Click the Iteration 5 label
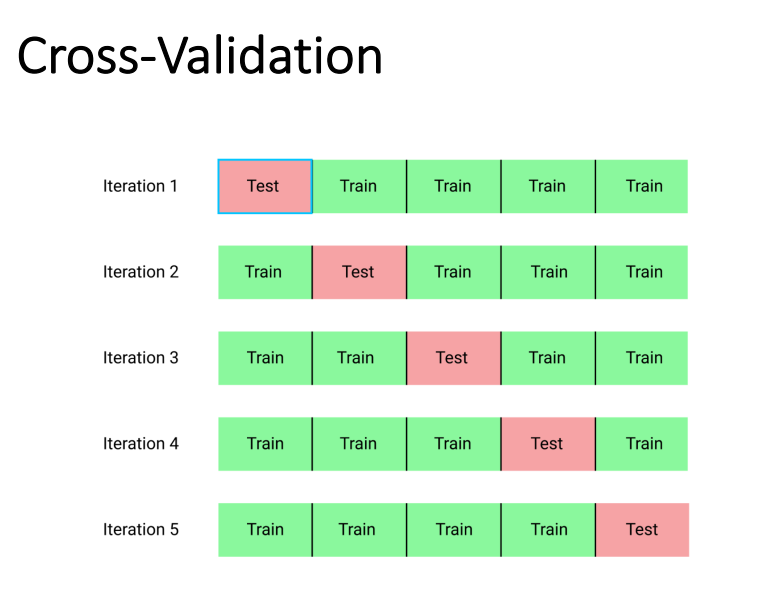This screenshot has width=760, height=598. (x=140, y=530)
